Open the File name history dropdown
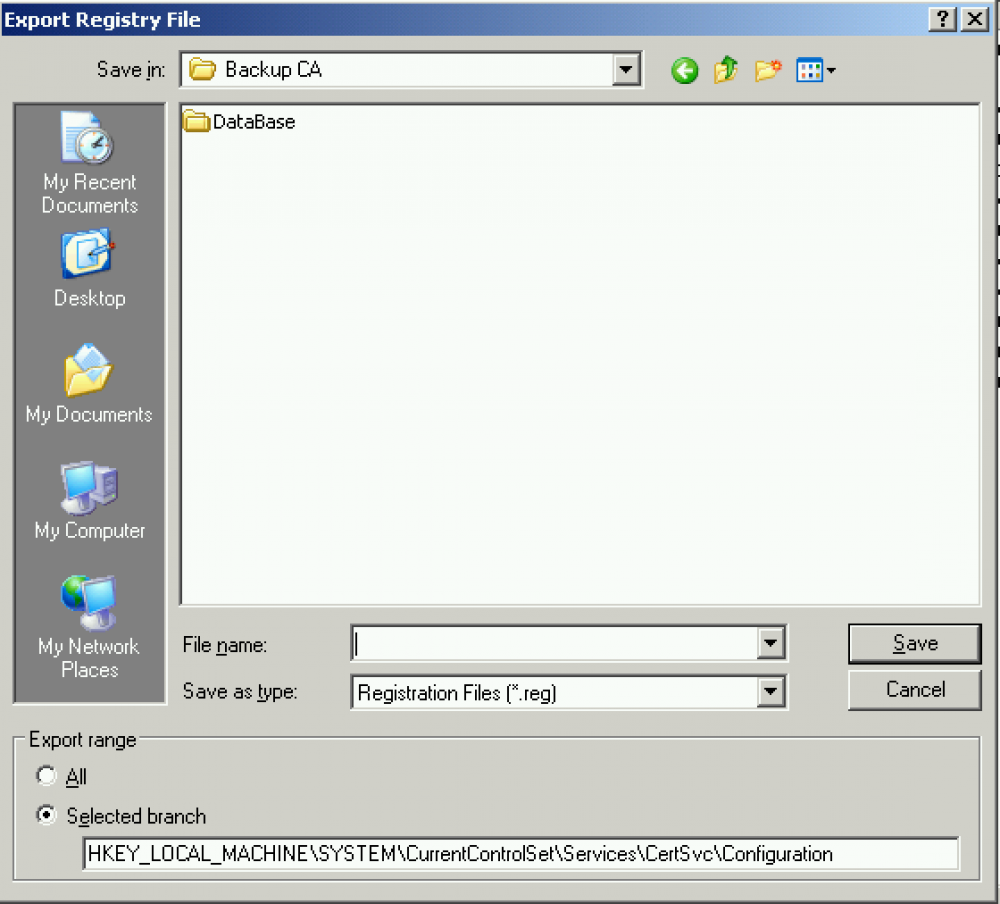This screenshot has width=1000, height=904. coord(770,644)
